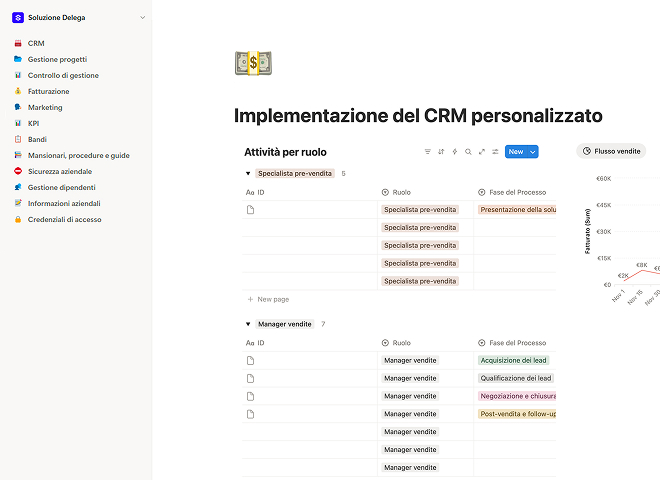
Task: Collapse the Manager vendite group
Action: (248, 324)
